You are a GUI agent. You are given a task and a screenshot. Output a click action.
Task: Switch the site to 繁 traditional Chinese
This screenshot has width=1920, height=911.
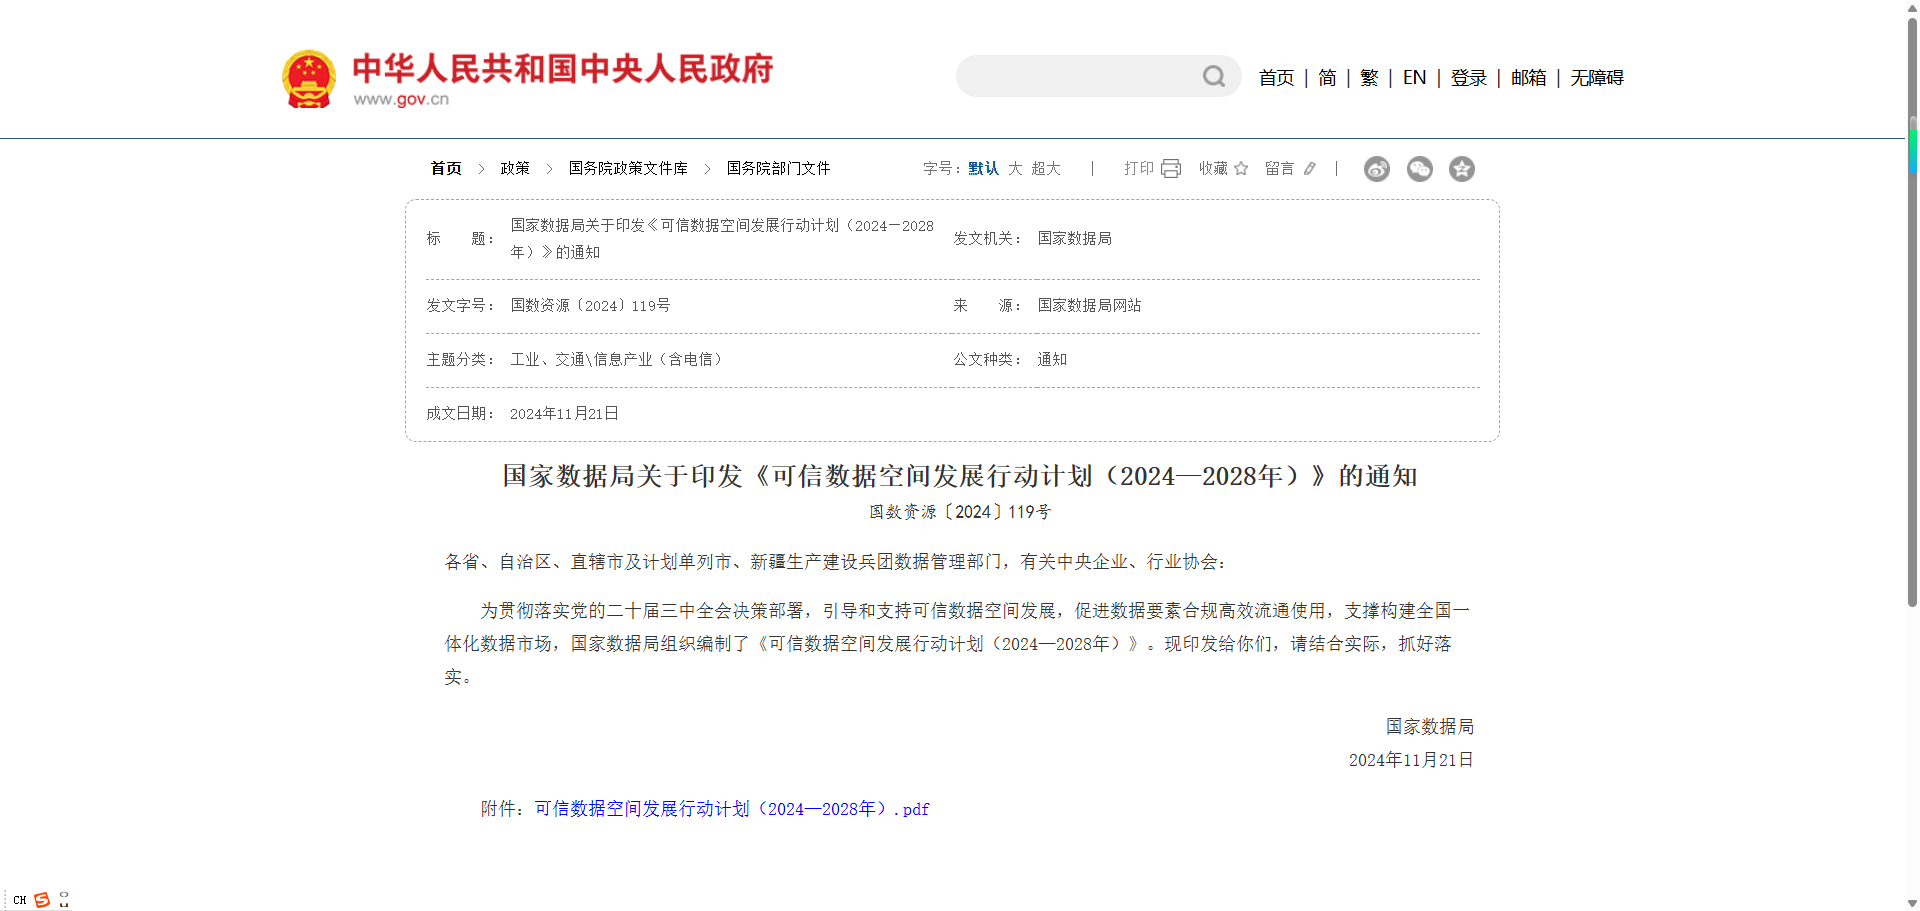click(1369, 77)
